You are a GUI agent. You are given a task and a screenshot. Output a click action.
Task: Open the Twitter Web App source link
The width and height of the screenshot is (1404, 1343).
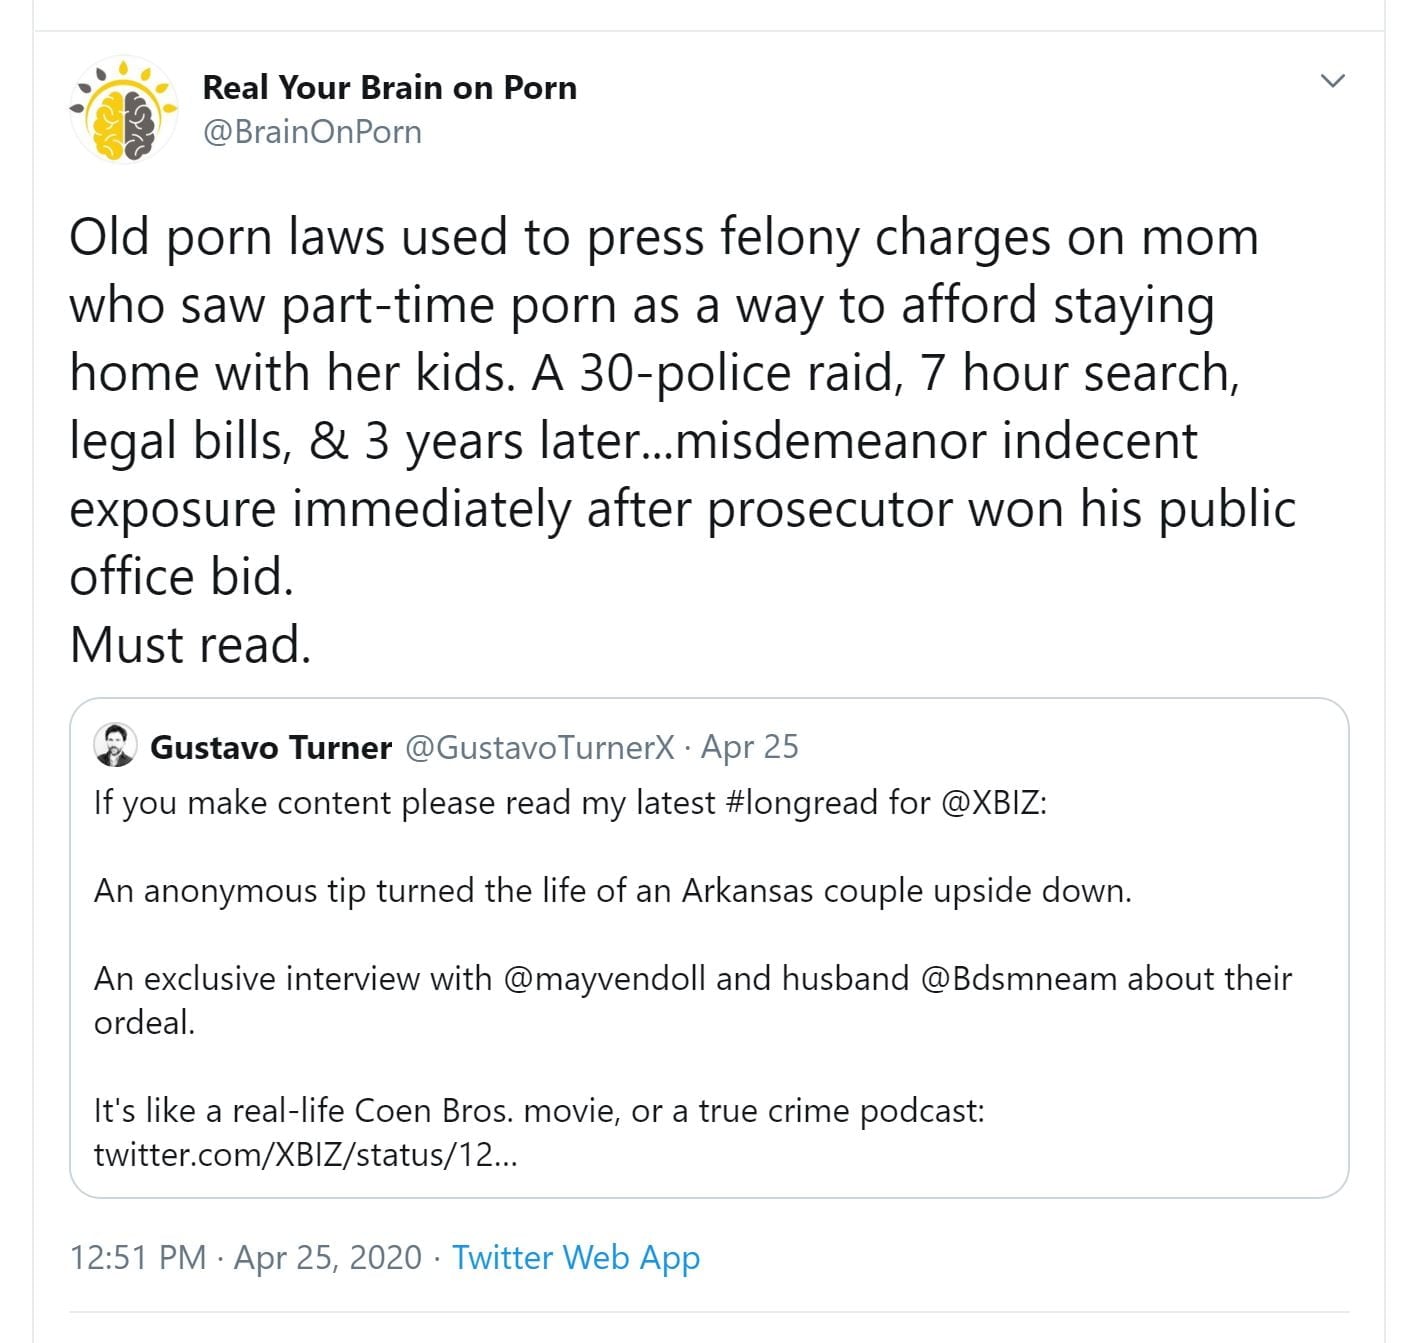click(x=576, y=1257)
